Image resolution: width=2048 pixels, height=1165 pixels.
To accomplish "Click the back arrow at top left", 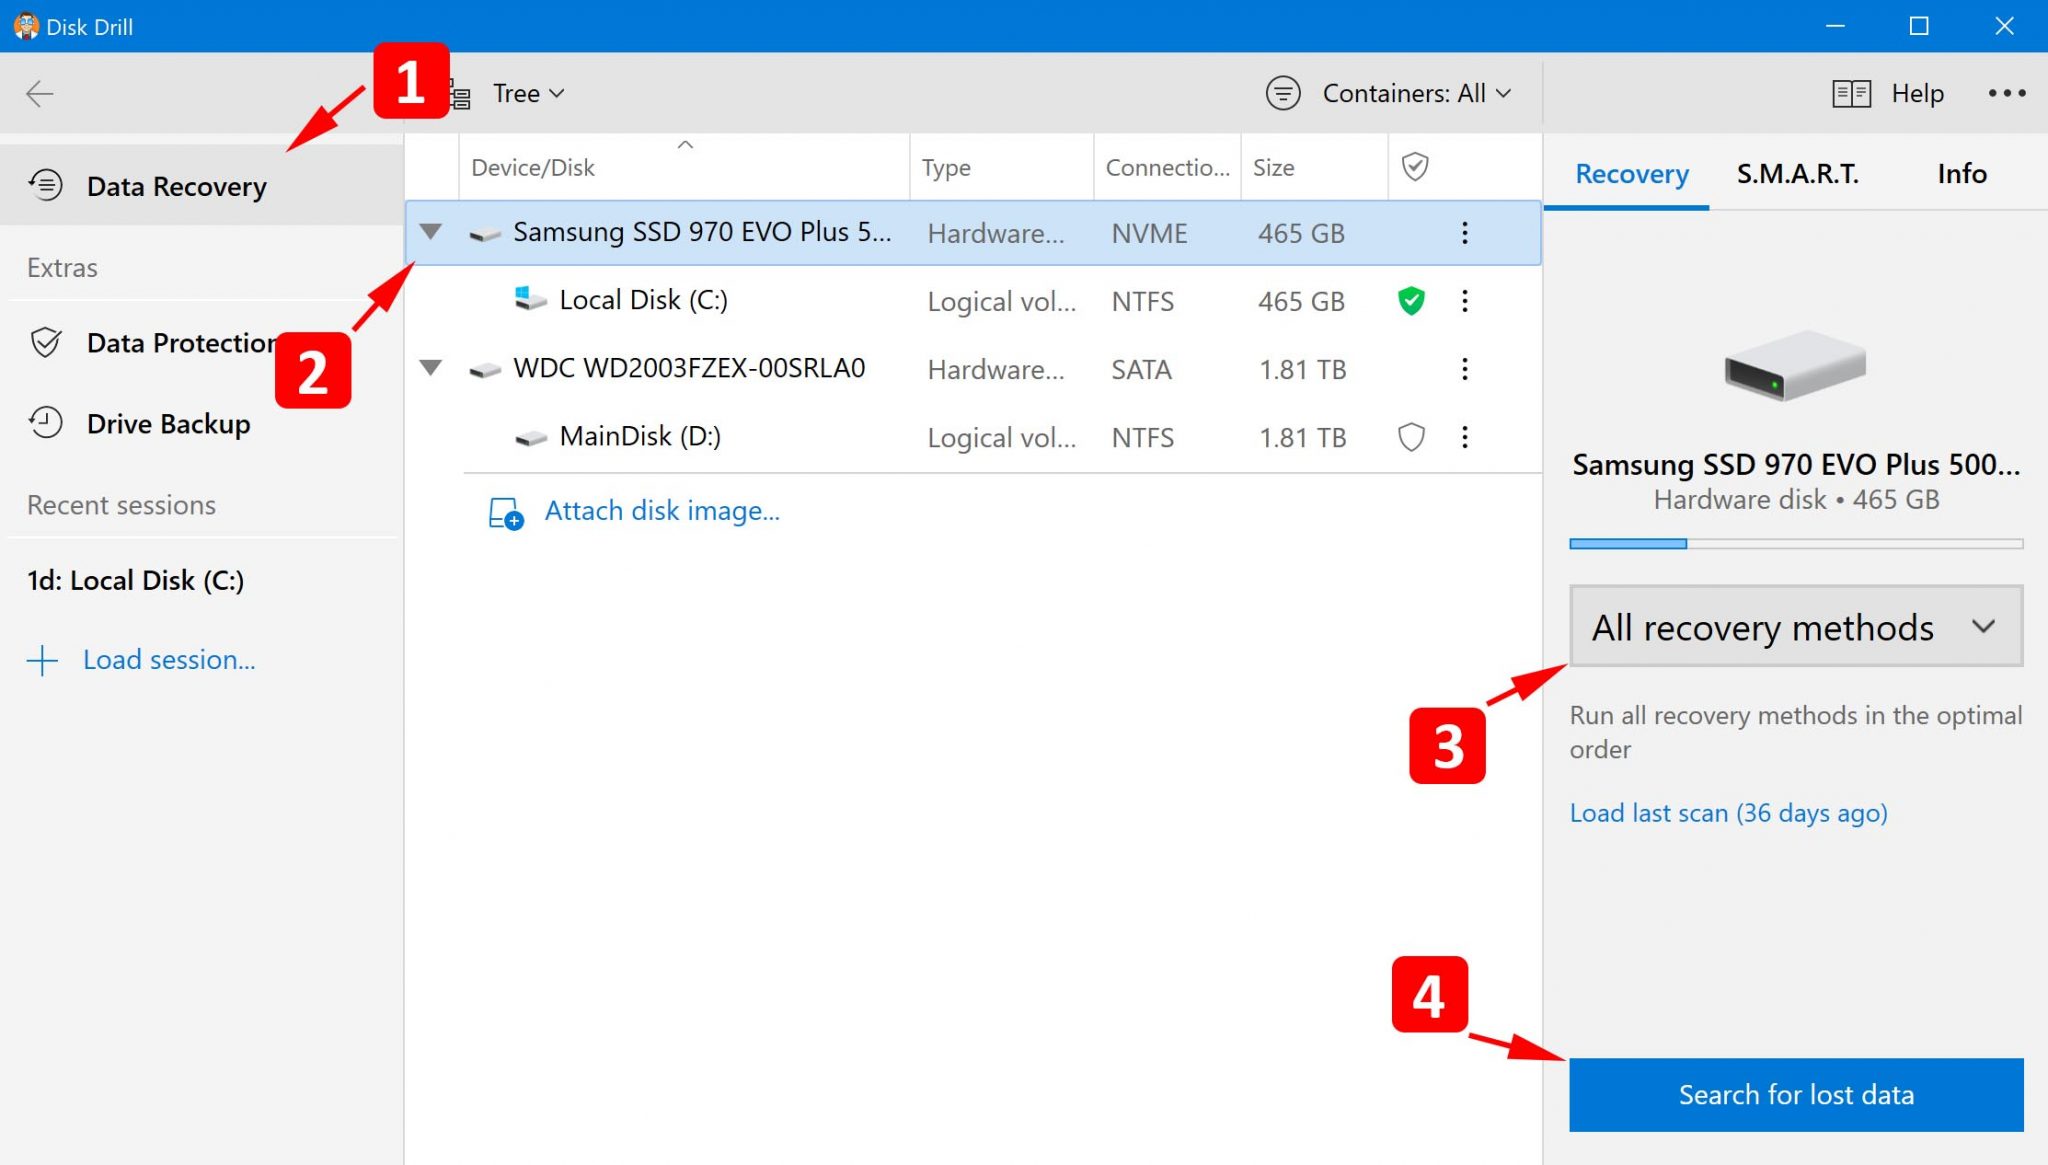I will tap(39, 92).
